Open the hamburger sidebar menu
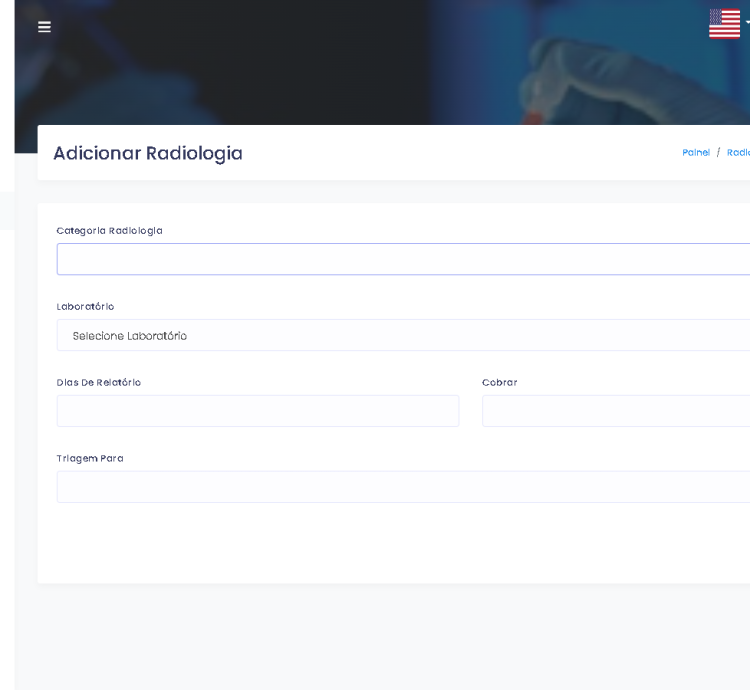The image size is (750, 690). point(44,27)
